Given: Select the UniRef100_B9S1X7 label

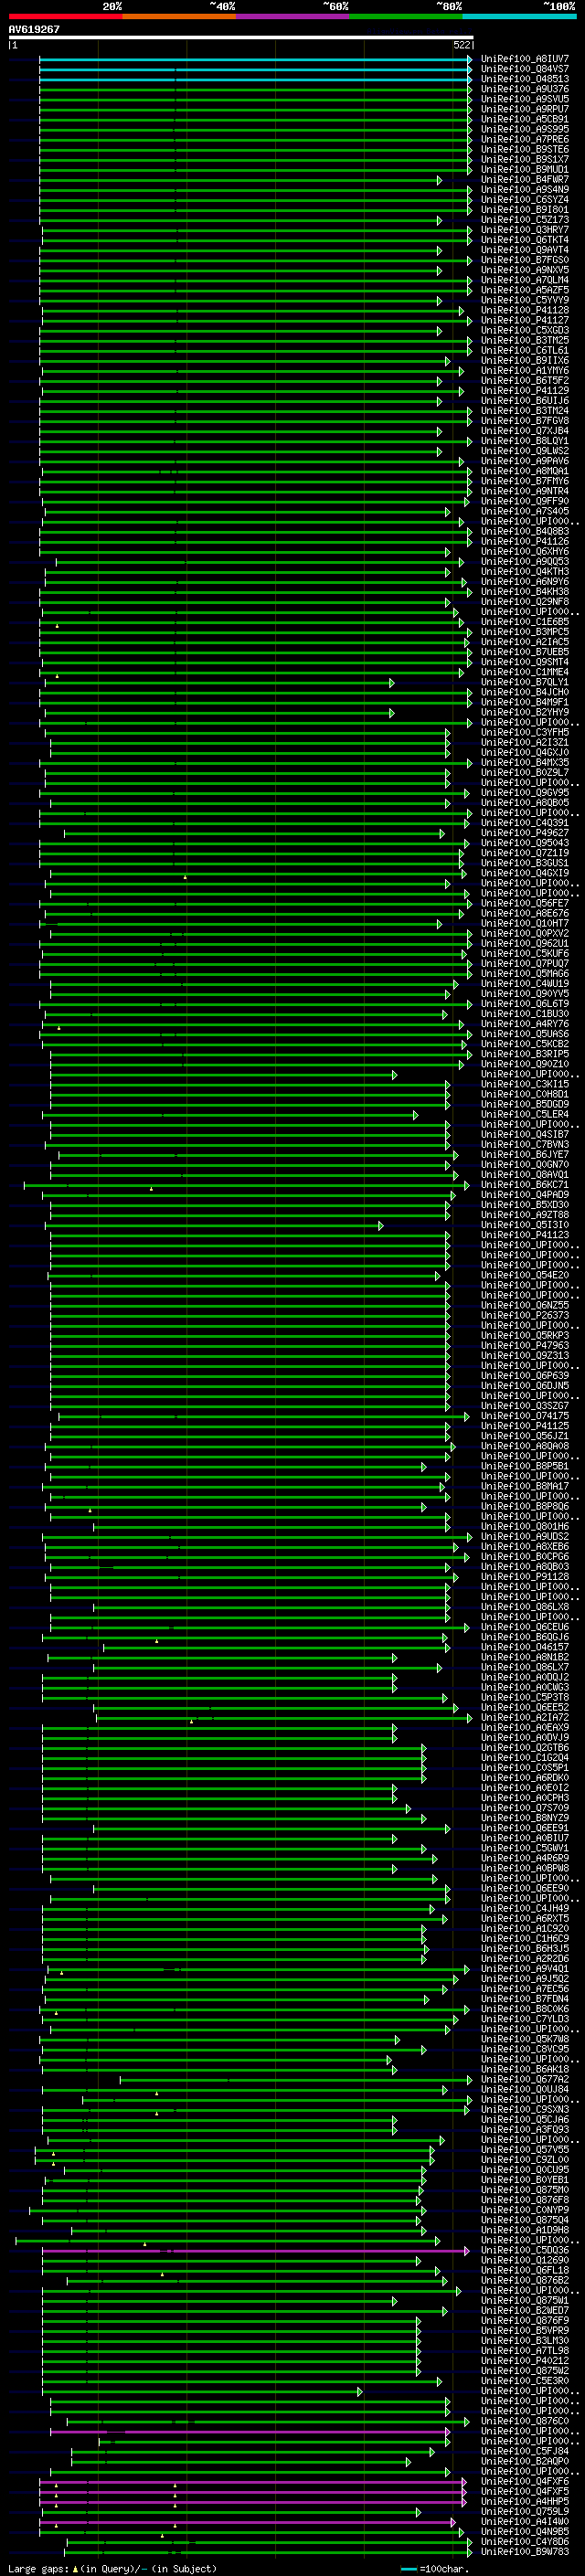Looking at the screenshot, I should (525, 159).
